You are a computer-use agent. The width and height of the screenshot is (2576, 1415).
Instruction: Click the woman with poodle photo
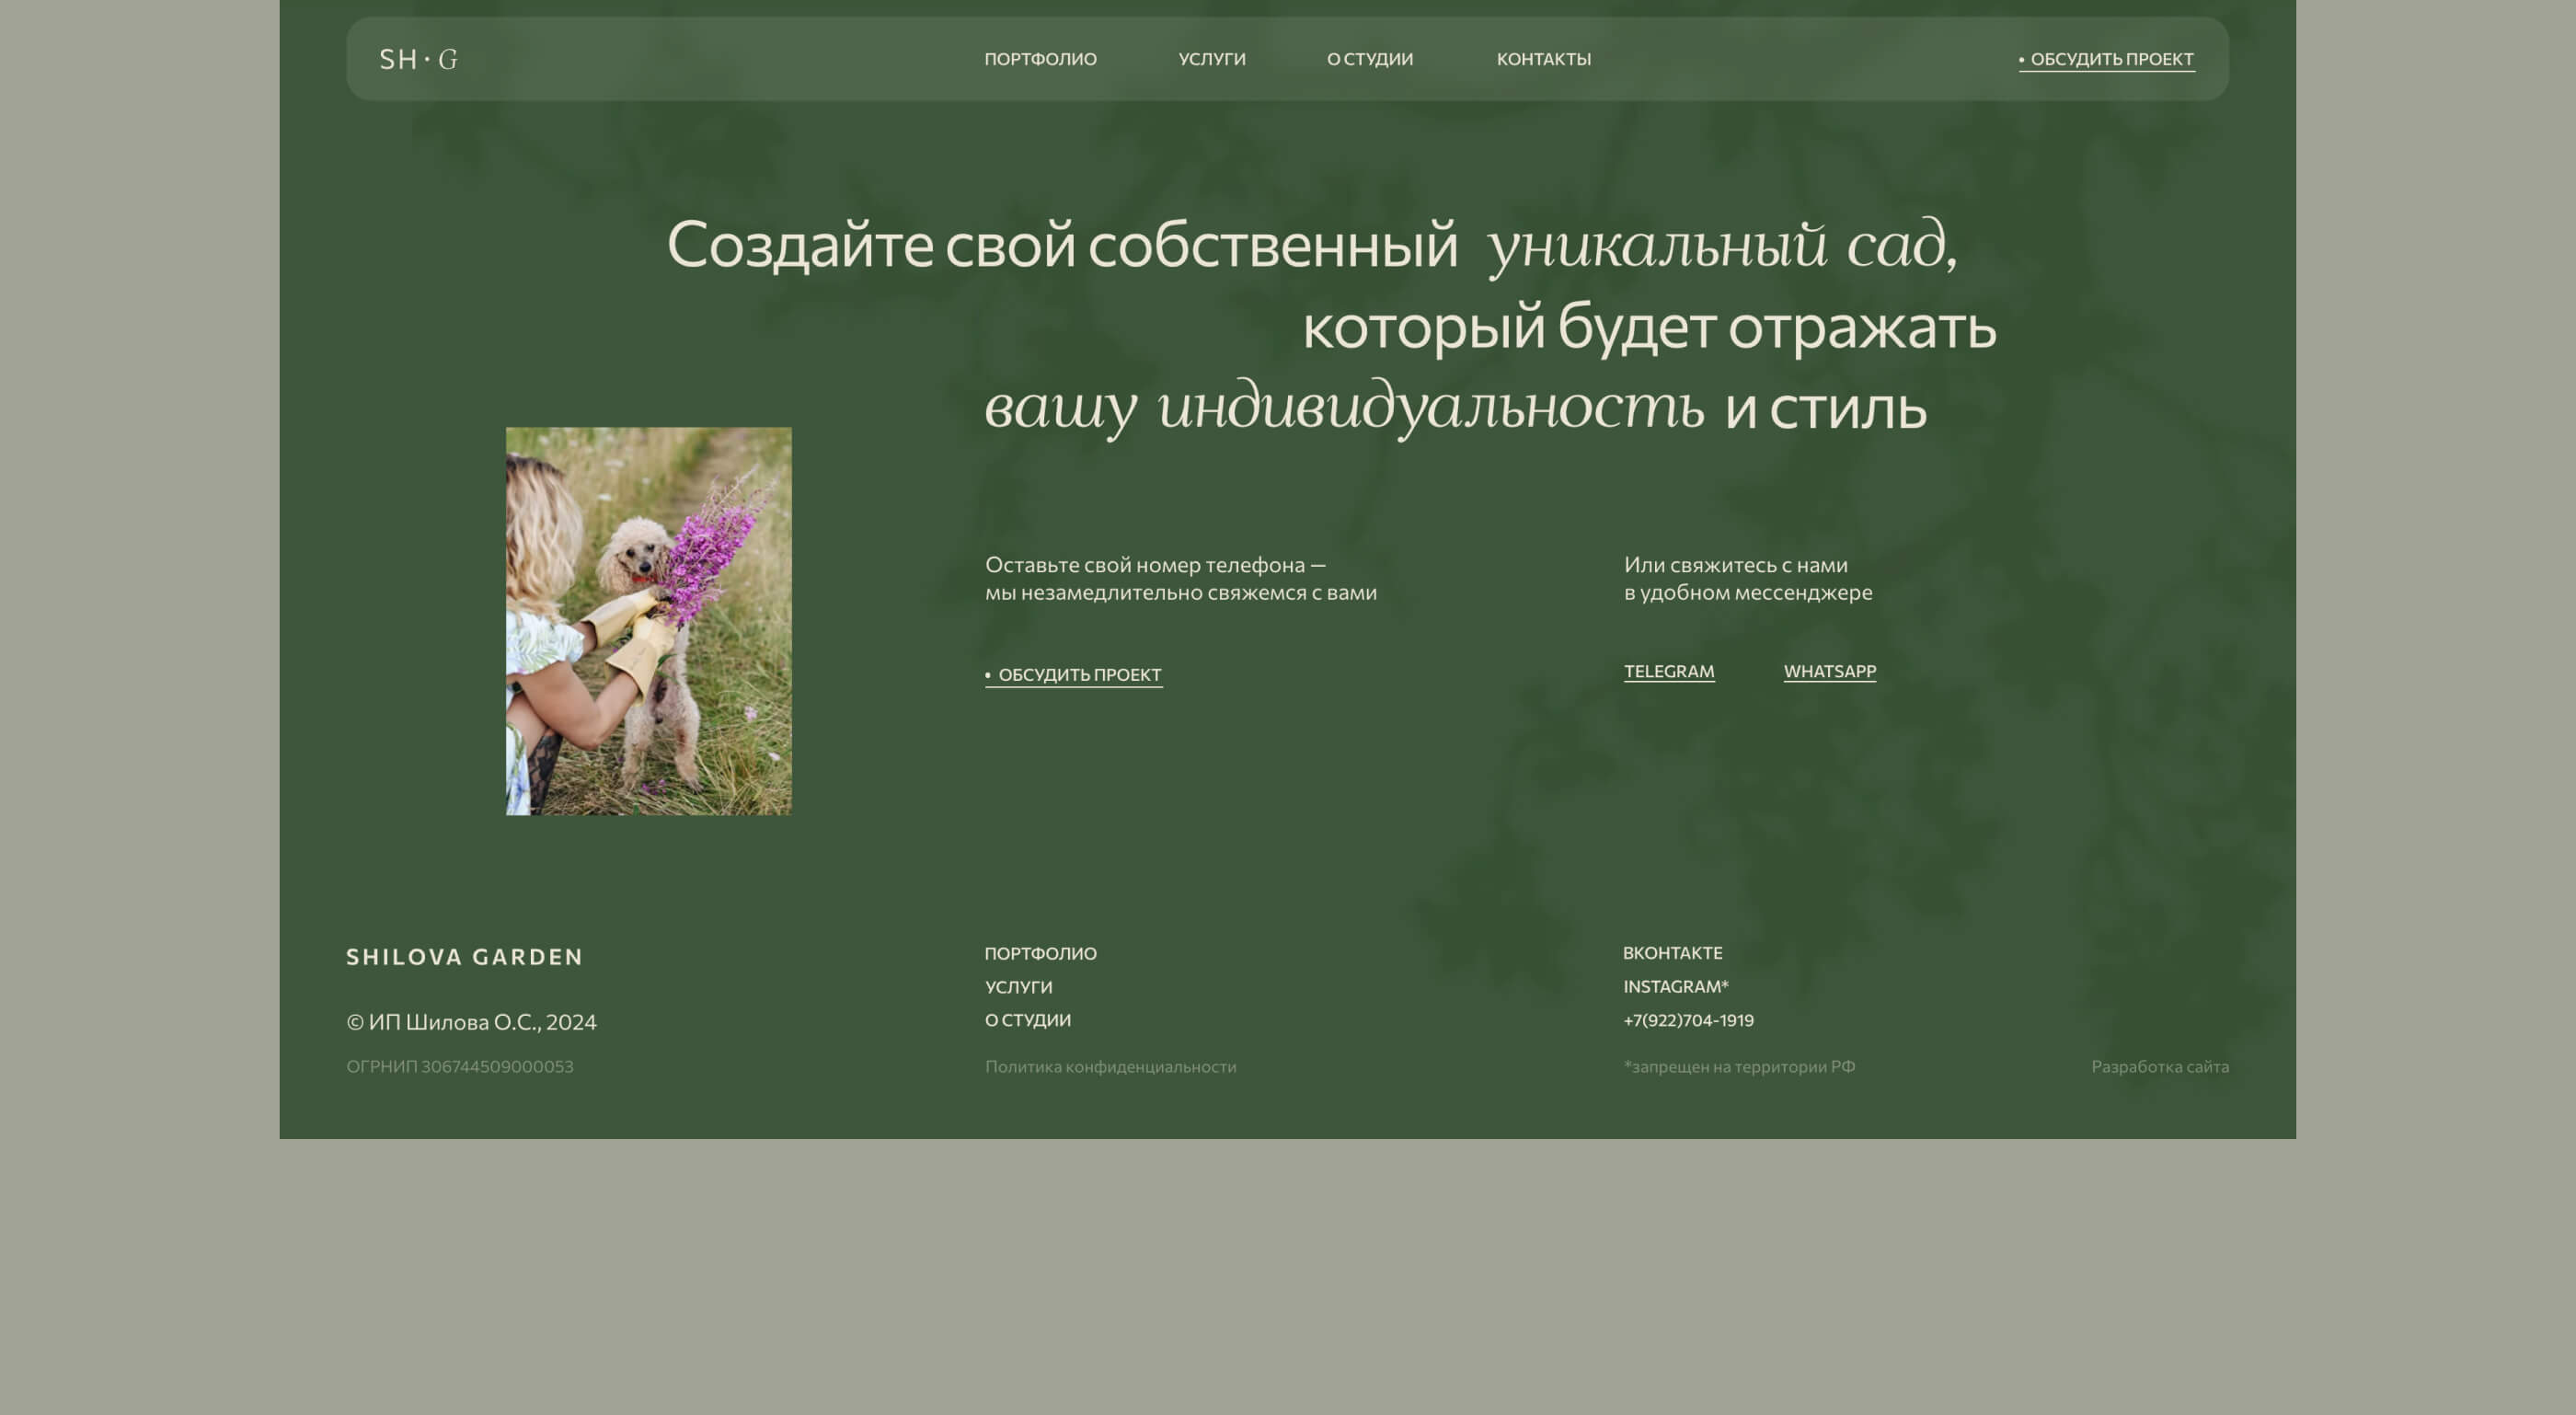[x=648, y=621]
